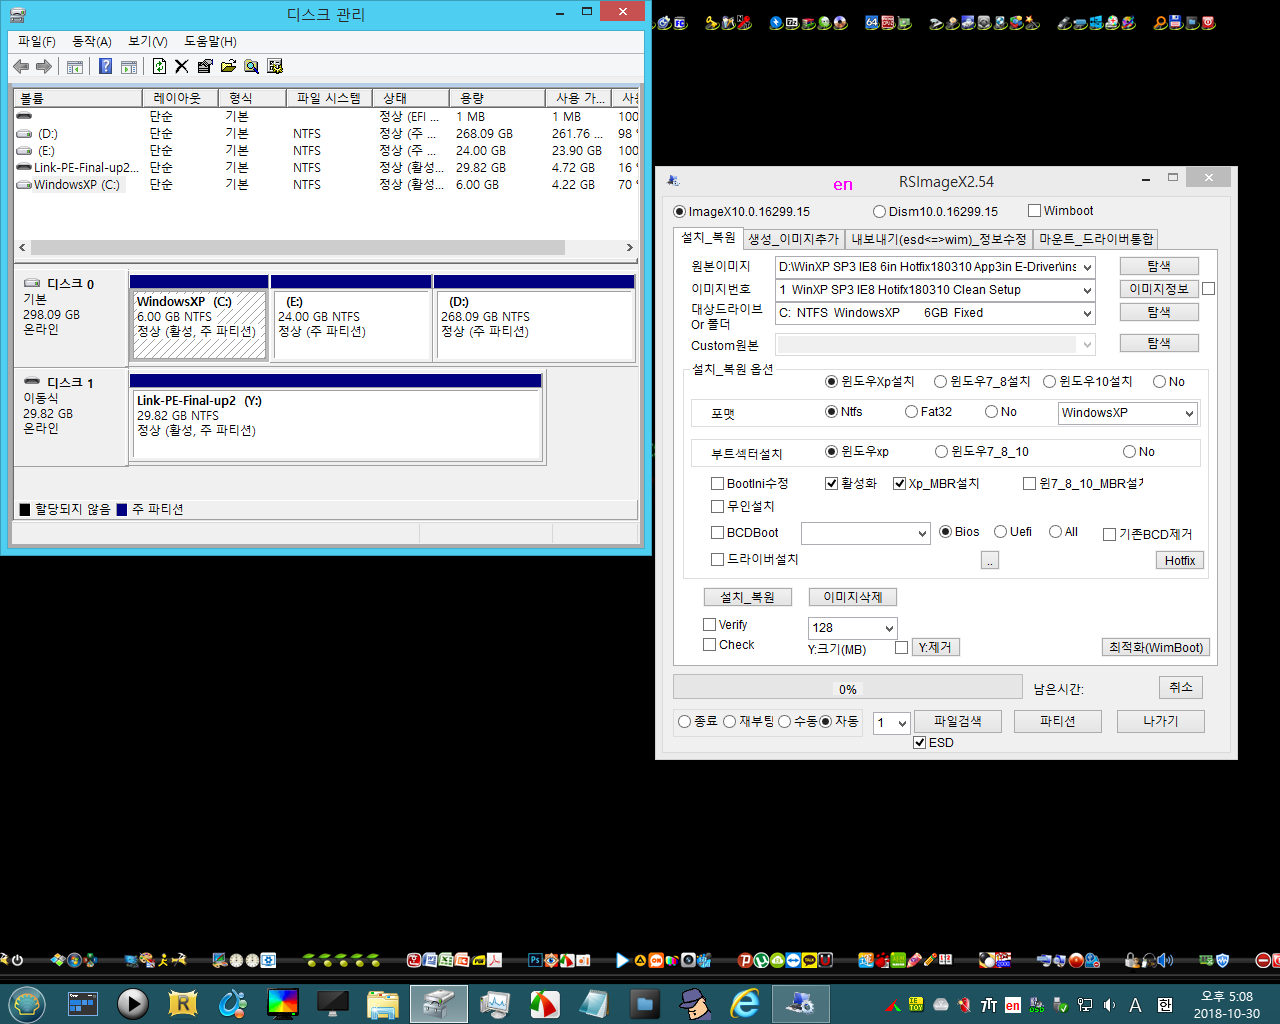
Task: Click the black monitor icon on taskbar
Action: [x=333, y=1003]
